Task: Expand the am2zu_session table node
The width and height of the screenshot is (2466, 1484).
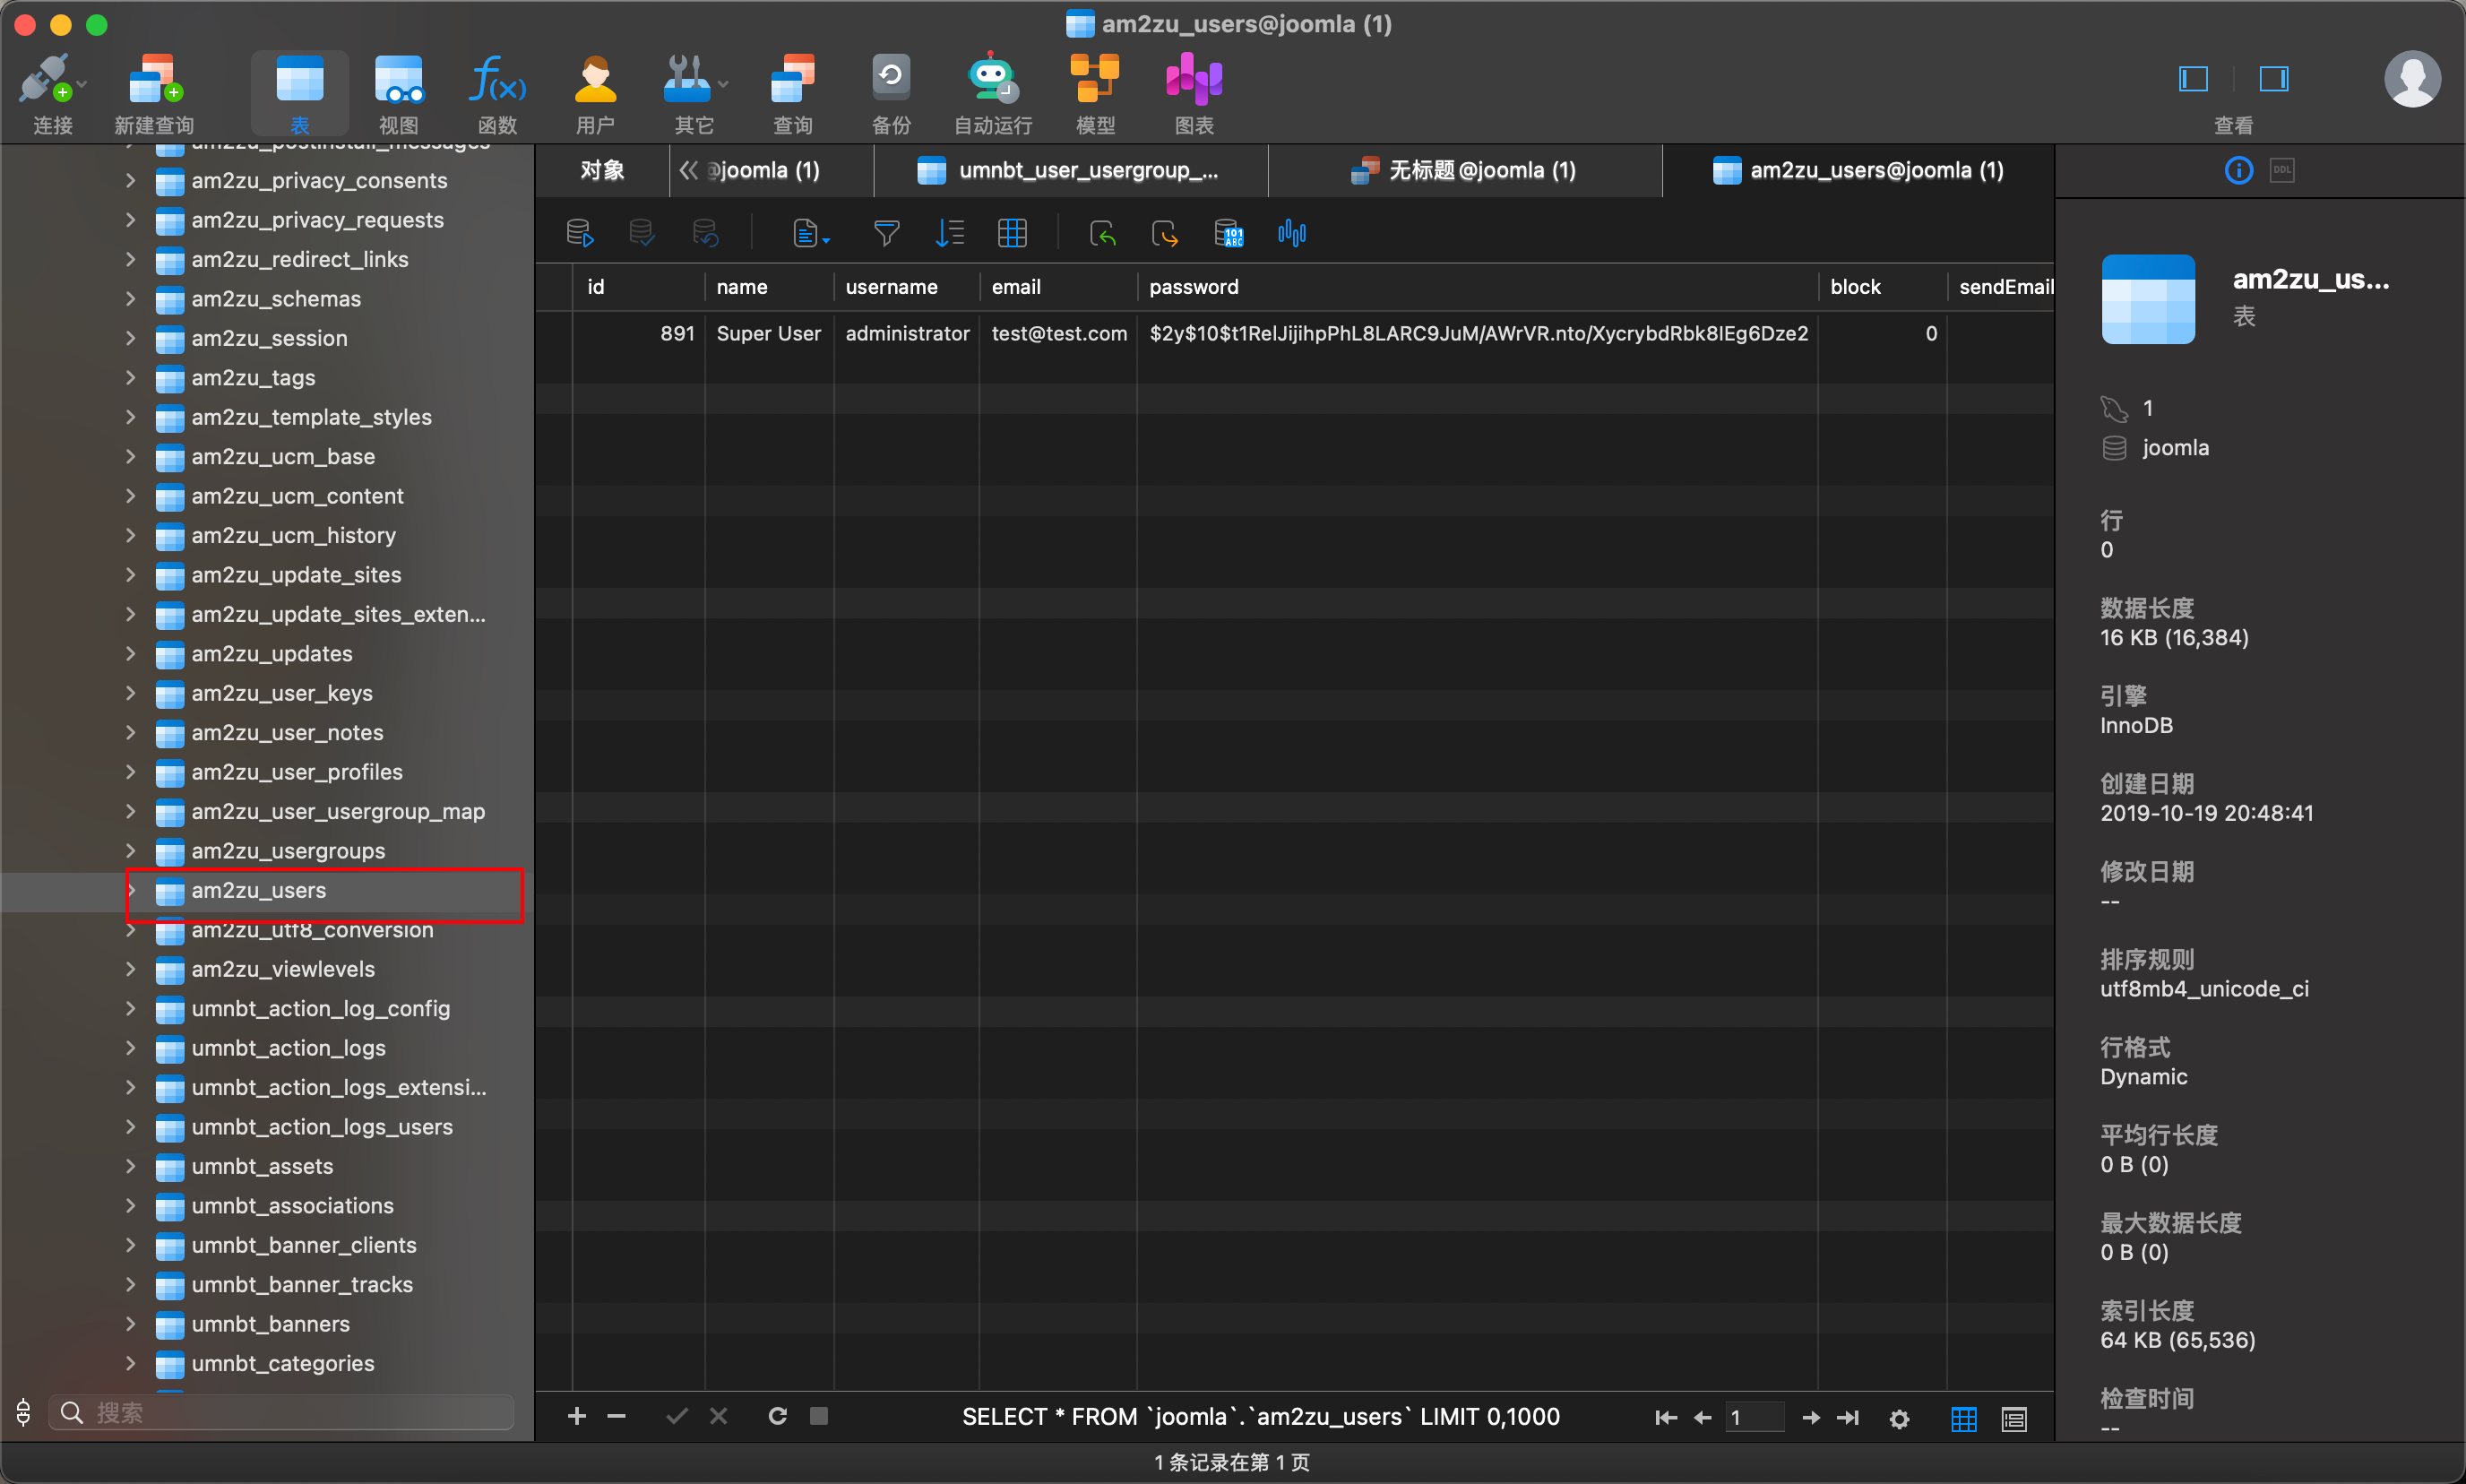Action: point(130,338)
